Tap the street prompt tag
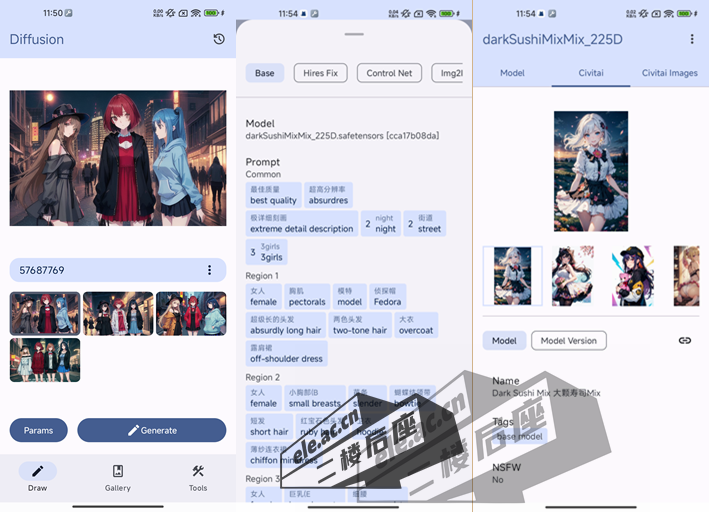This screenshot has width=709, height=512. pyautogui.click(x=425, y=223)
